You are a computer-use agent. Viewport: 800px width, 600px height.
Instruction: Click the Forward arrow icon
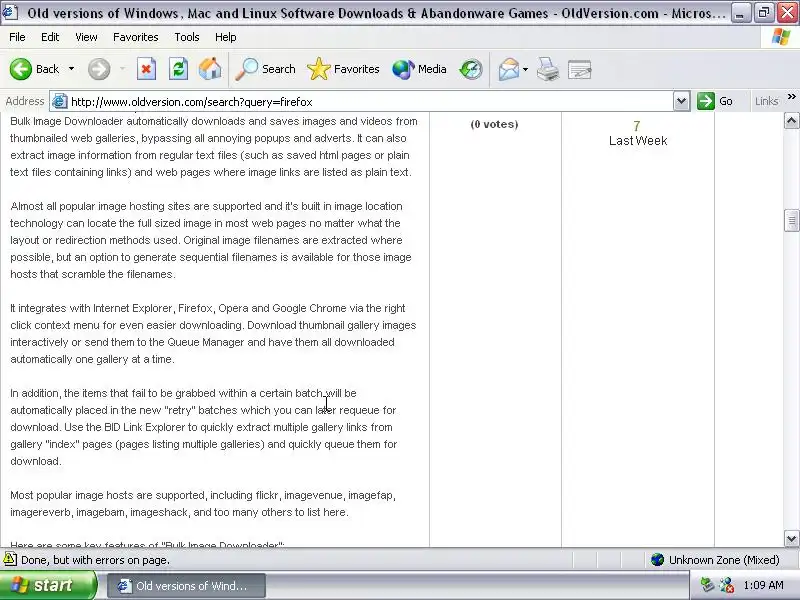[99, 69]
